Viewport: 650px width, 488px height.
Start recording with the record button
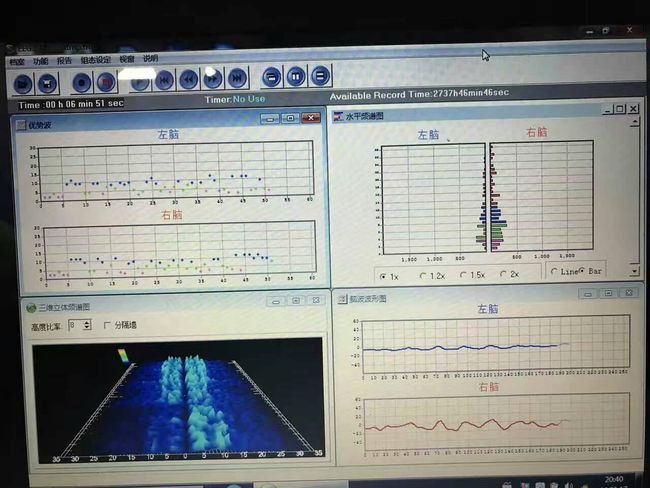tap(82, 83)
